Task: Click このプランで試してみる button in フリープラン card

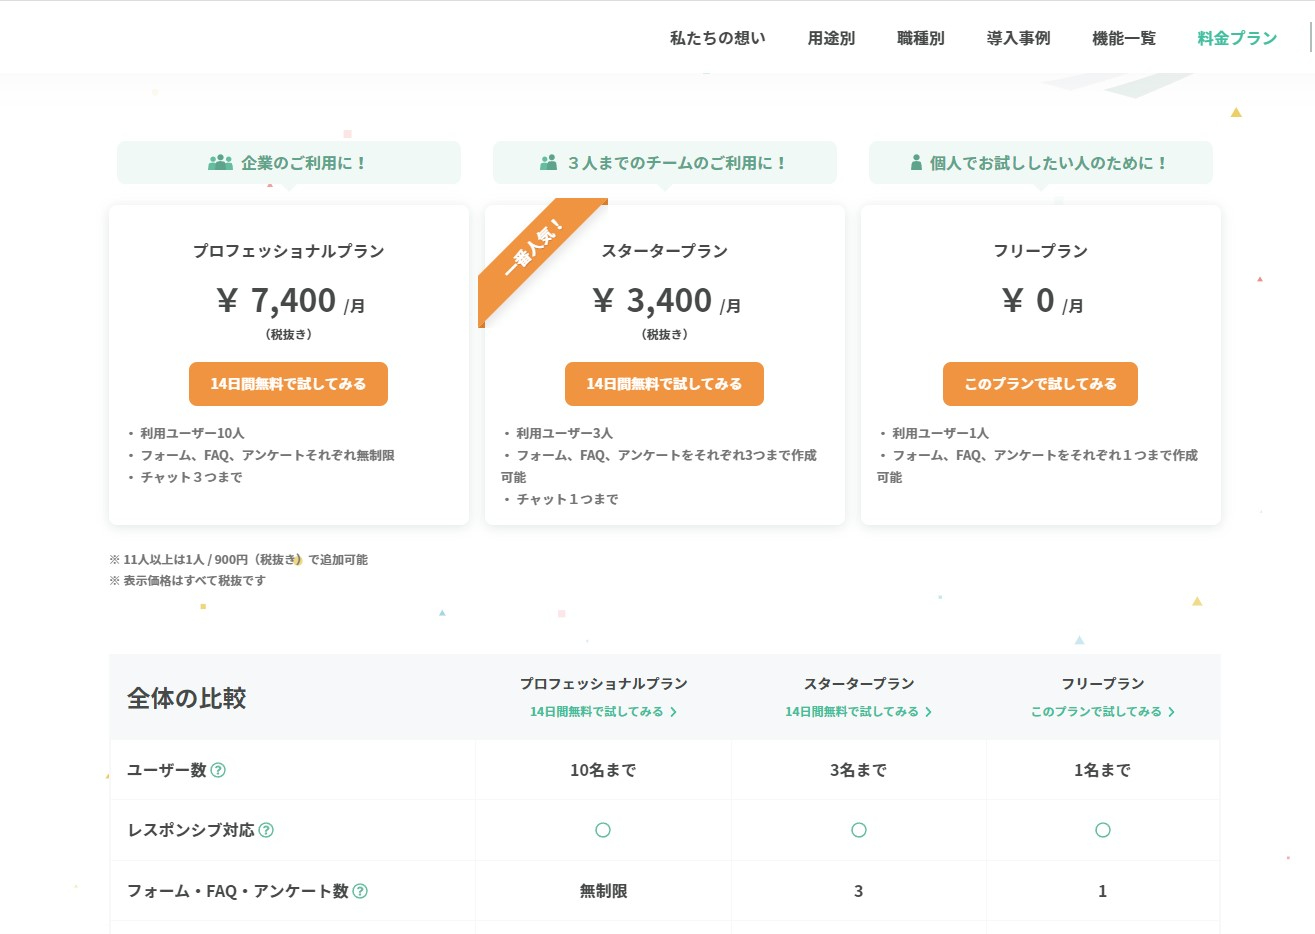Action: click(1040, 384)
